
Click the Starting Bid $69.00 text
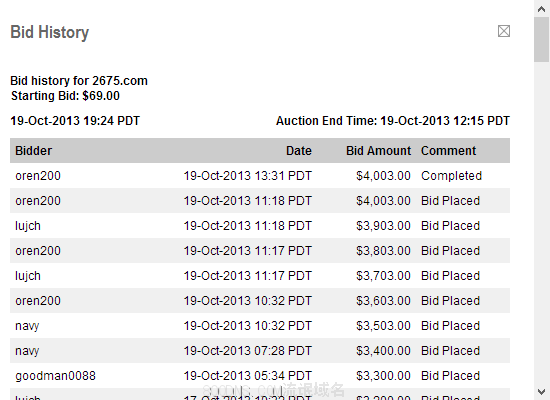click(65, 96)
